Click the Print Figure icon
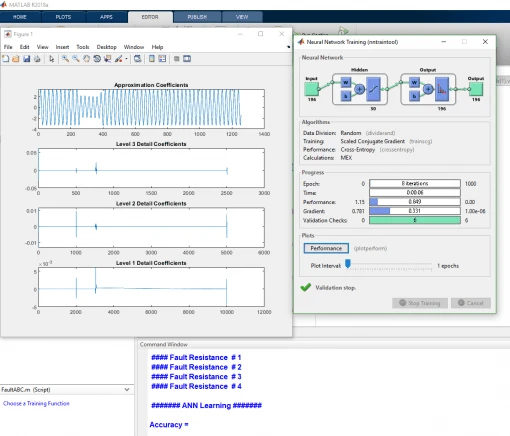 tap(37, 59)
